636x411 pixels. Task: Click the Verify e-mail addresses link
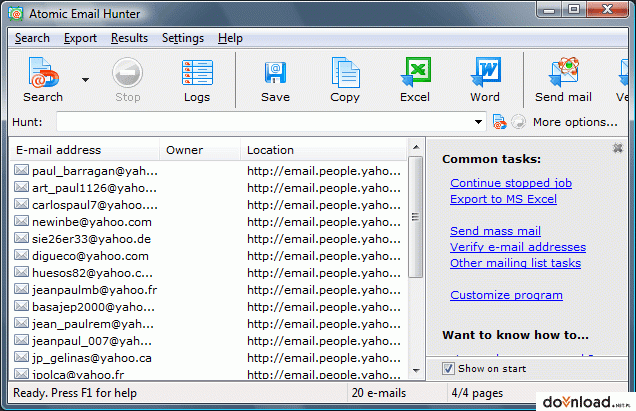tap(518, 247)
